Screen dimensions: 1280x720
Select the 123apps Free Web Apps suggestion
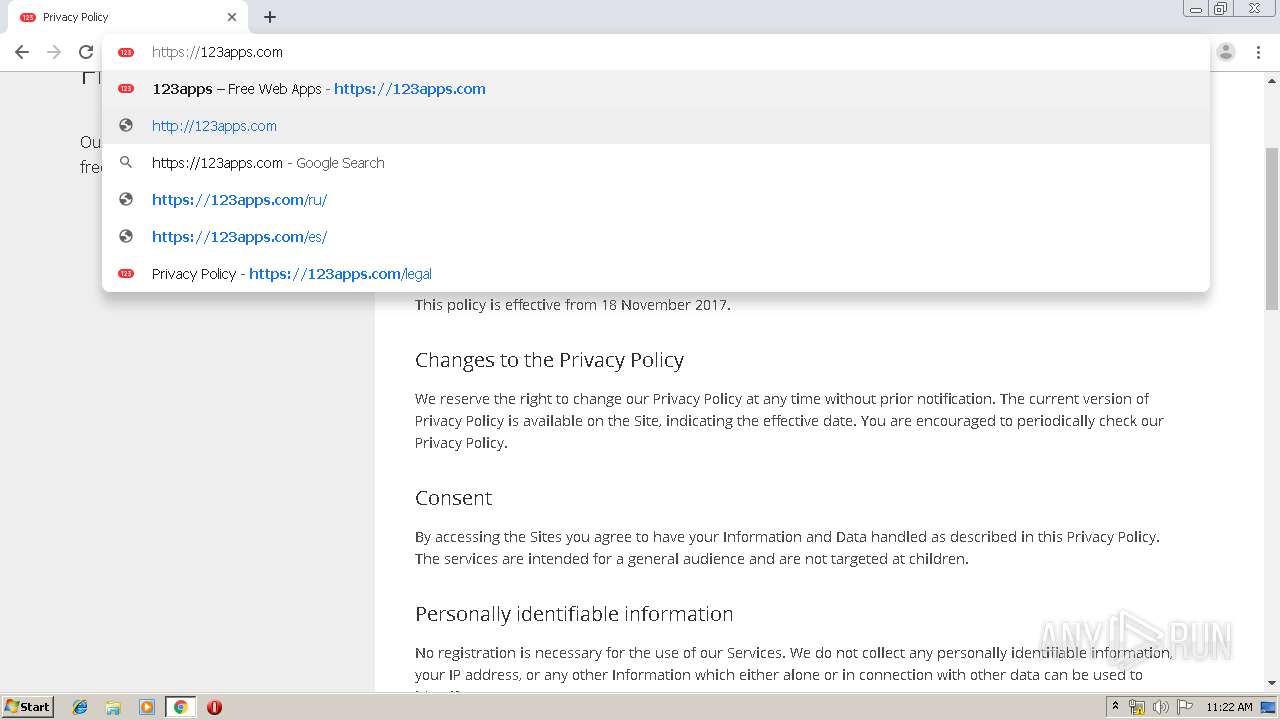(319, 89)
